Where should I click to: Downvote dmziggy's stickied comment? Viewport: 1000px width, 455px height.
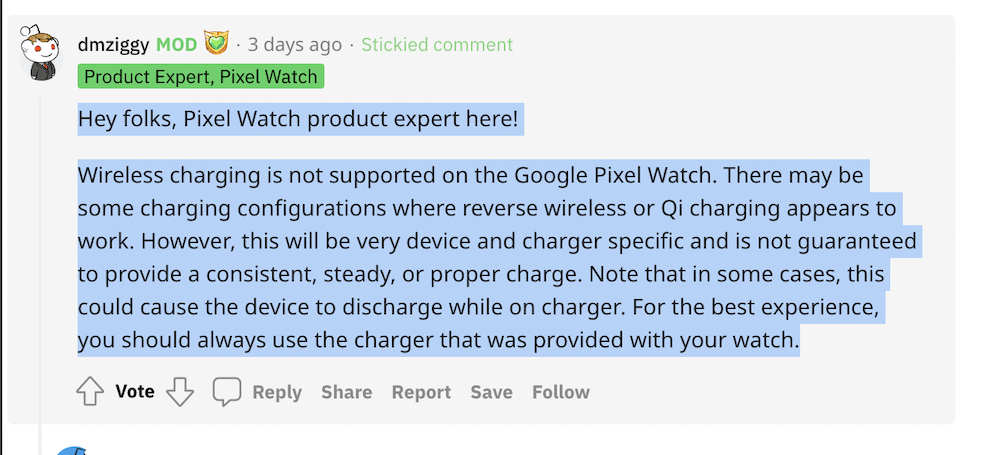click(x=180, y=392)
